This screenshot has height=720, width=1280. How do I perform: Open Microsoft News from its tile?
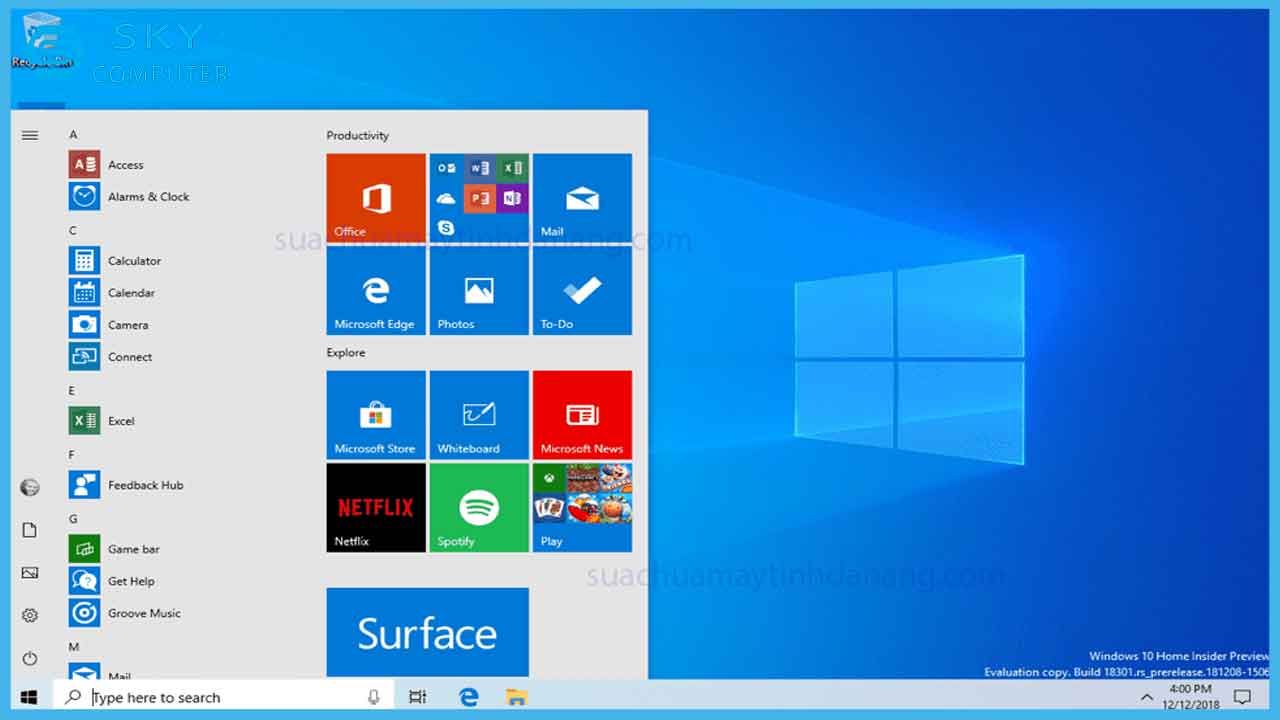click(582, 414)
